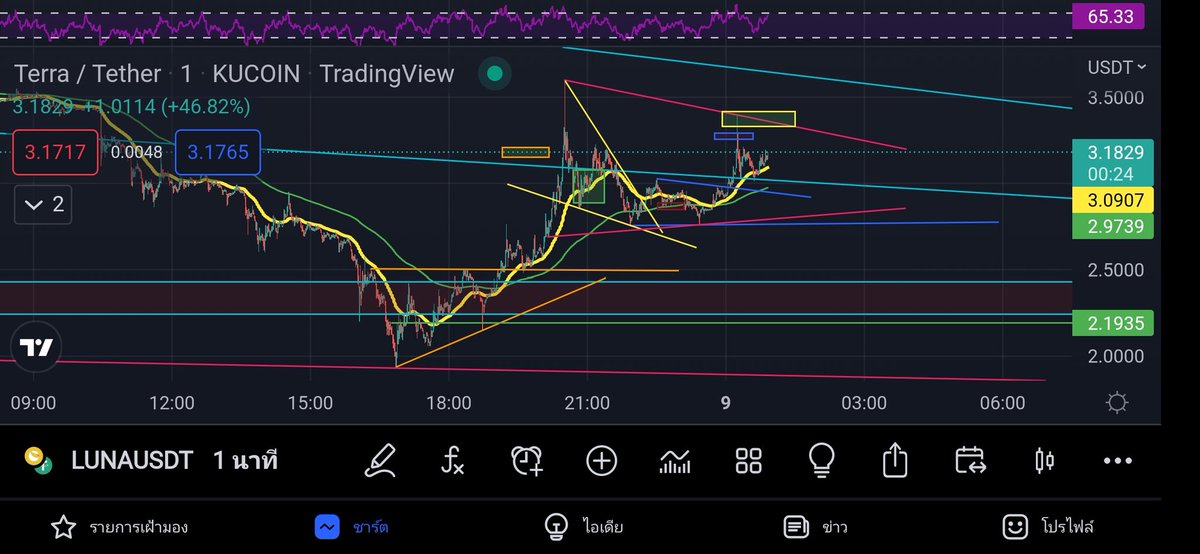The image size is (1200, 554).
Task: Change the 1 นาที timeframe interval
Action: (245, 461)
